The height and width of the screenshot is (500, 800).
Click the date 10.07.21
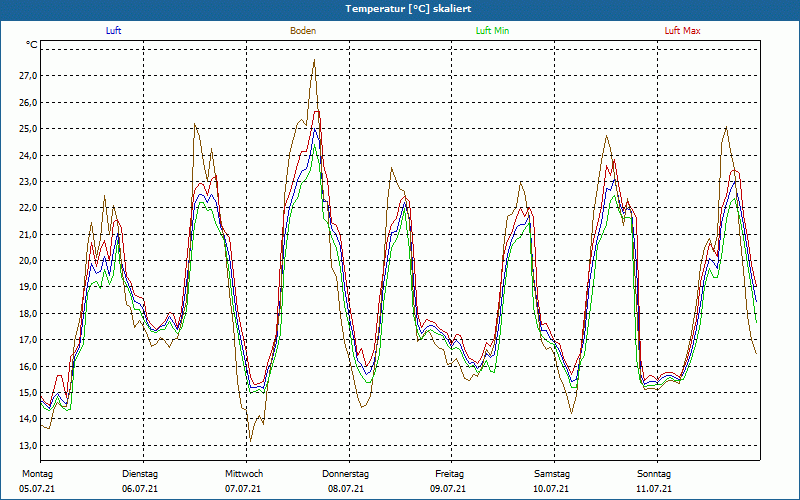(x=552, y=489)
